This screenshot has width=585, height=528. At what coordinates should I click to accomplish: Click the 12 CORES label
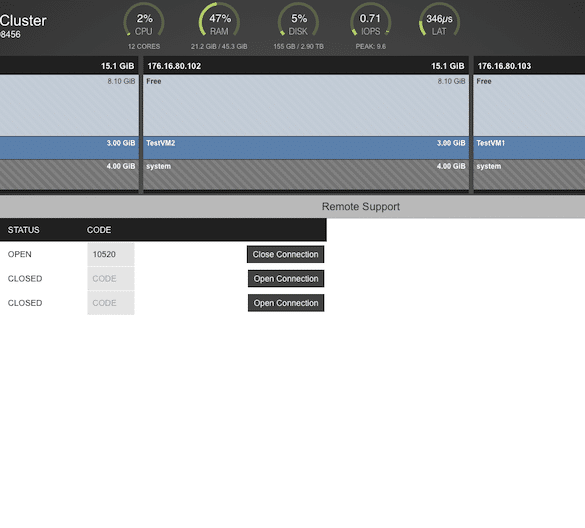pos(144,47)
